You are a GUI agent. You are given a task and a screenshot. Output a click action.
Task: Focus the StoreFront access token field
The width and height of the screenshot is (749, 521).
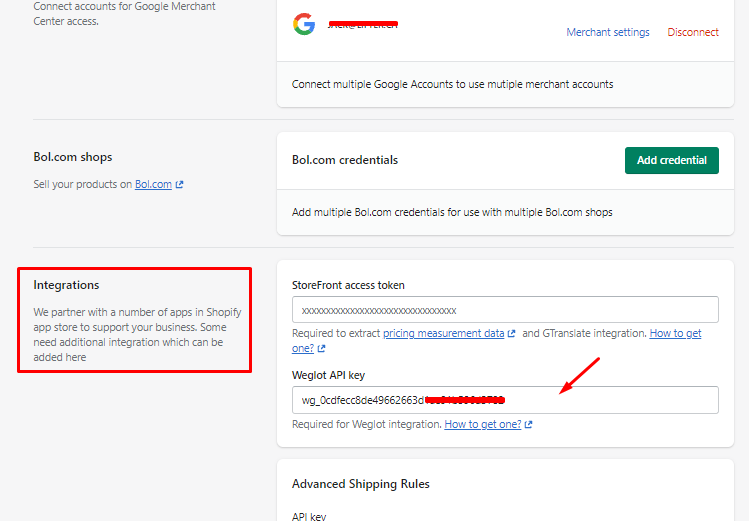pos(505,309)
